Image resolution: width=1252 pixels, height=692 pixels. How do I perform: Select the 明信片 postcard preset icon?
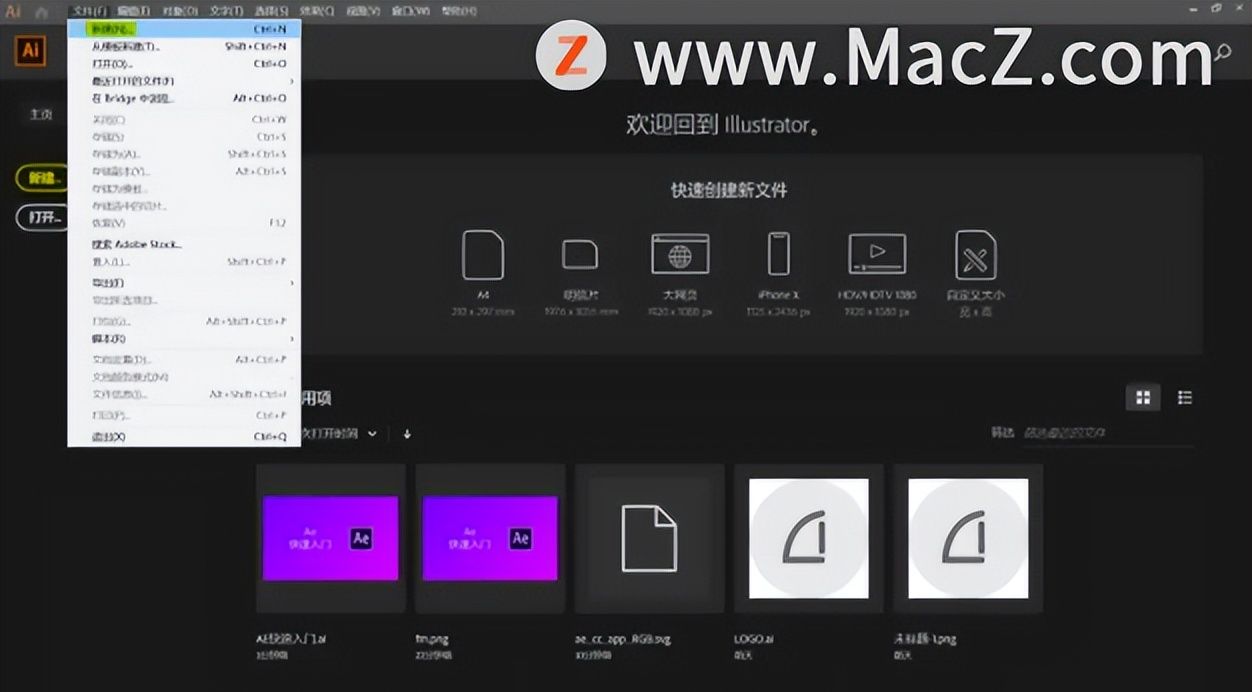pyautogui.click(x=579, y=255)
